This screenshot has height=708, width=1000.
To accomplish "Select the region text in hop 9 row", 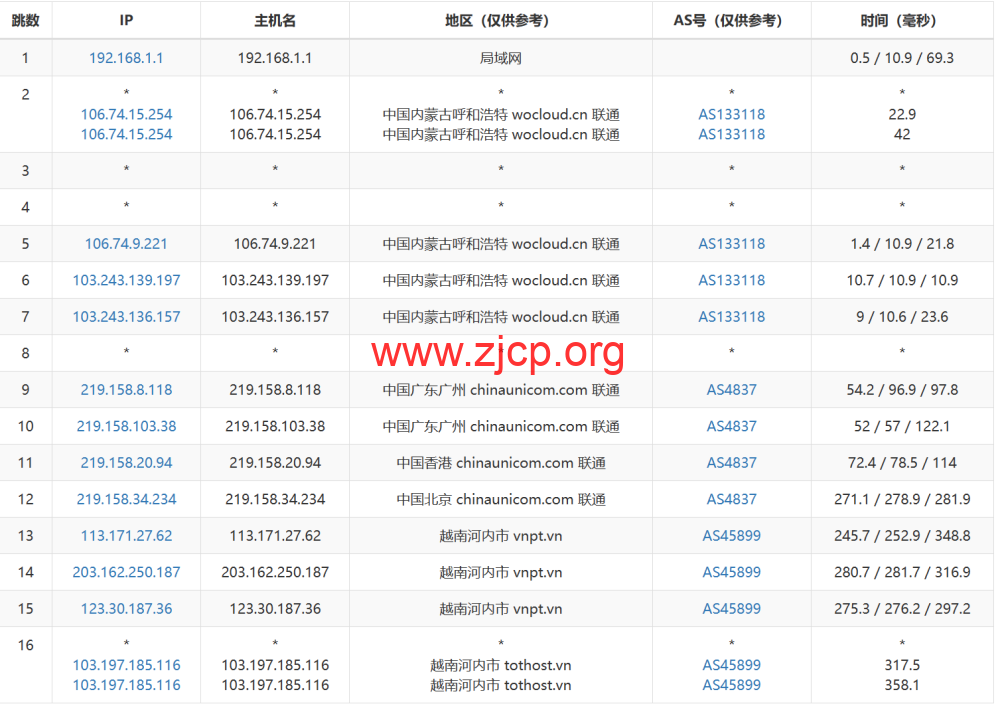I will pos(501,390).
